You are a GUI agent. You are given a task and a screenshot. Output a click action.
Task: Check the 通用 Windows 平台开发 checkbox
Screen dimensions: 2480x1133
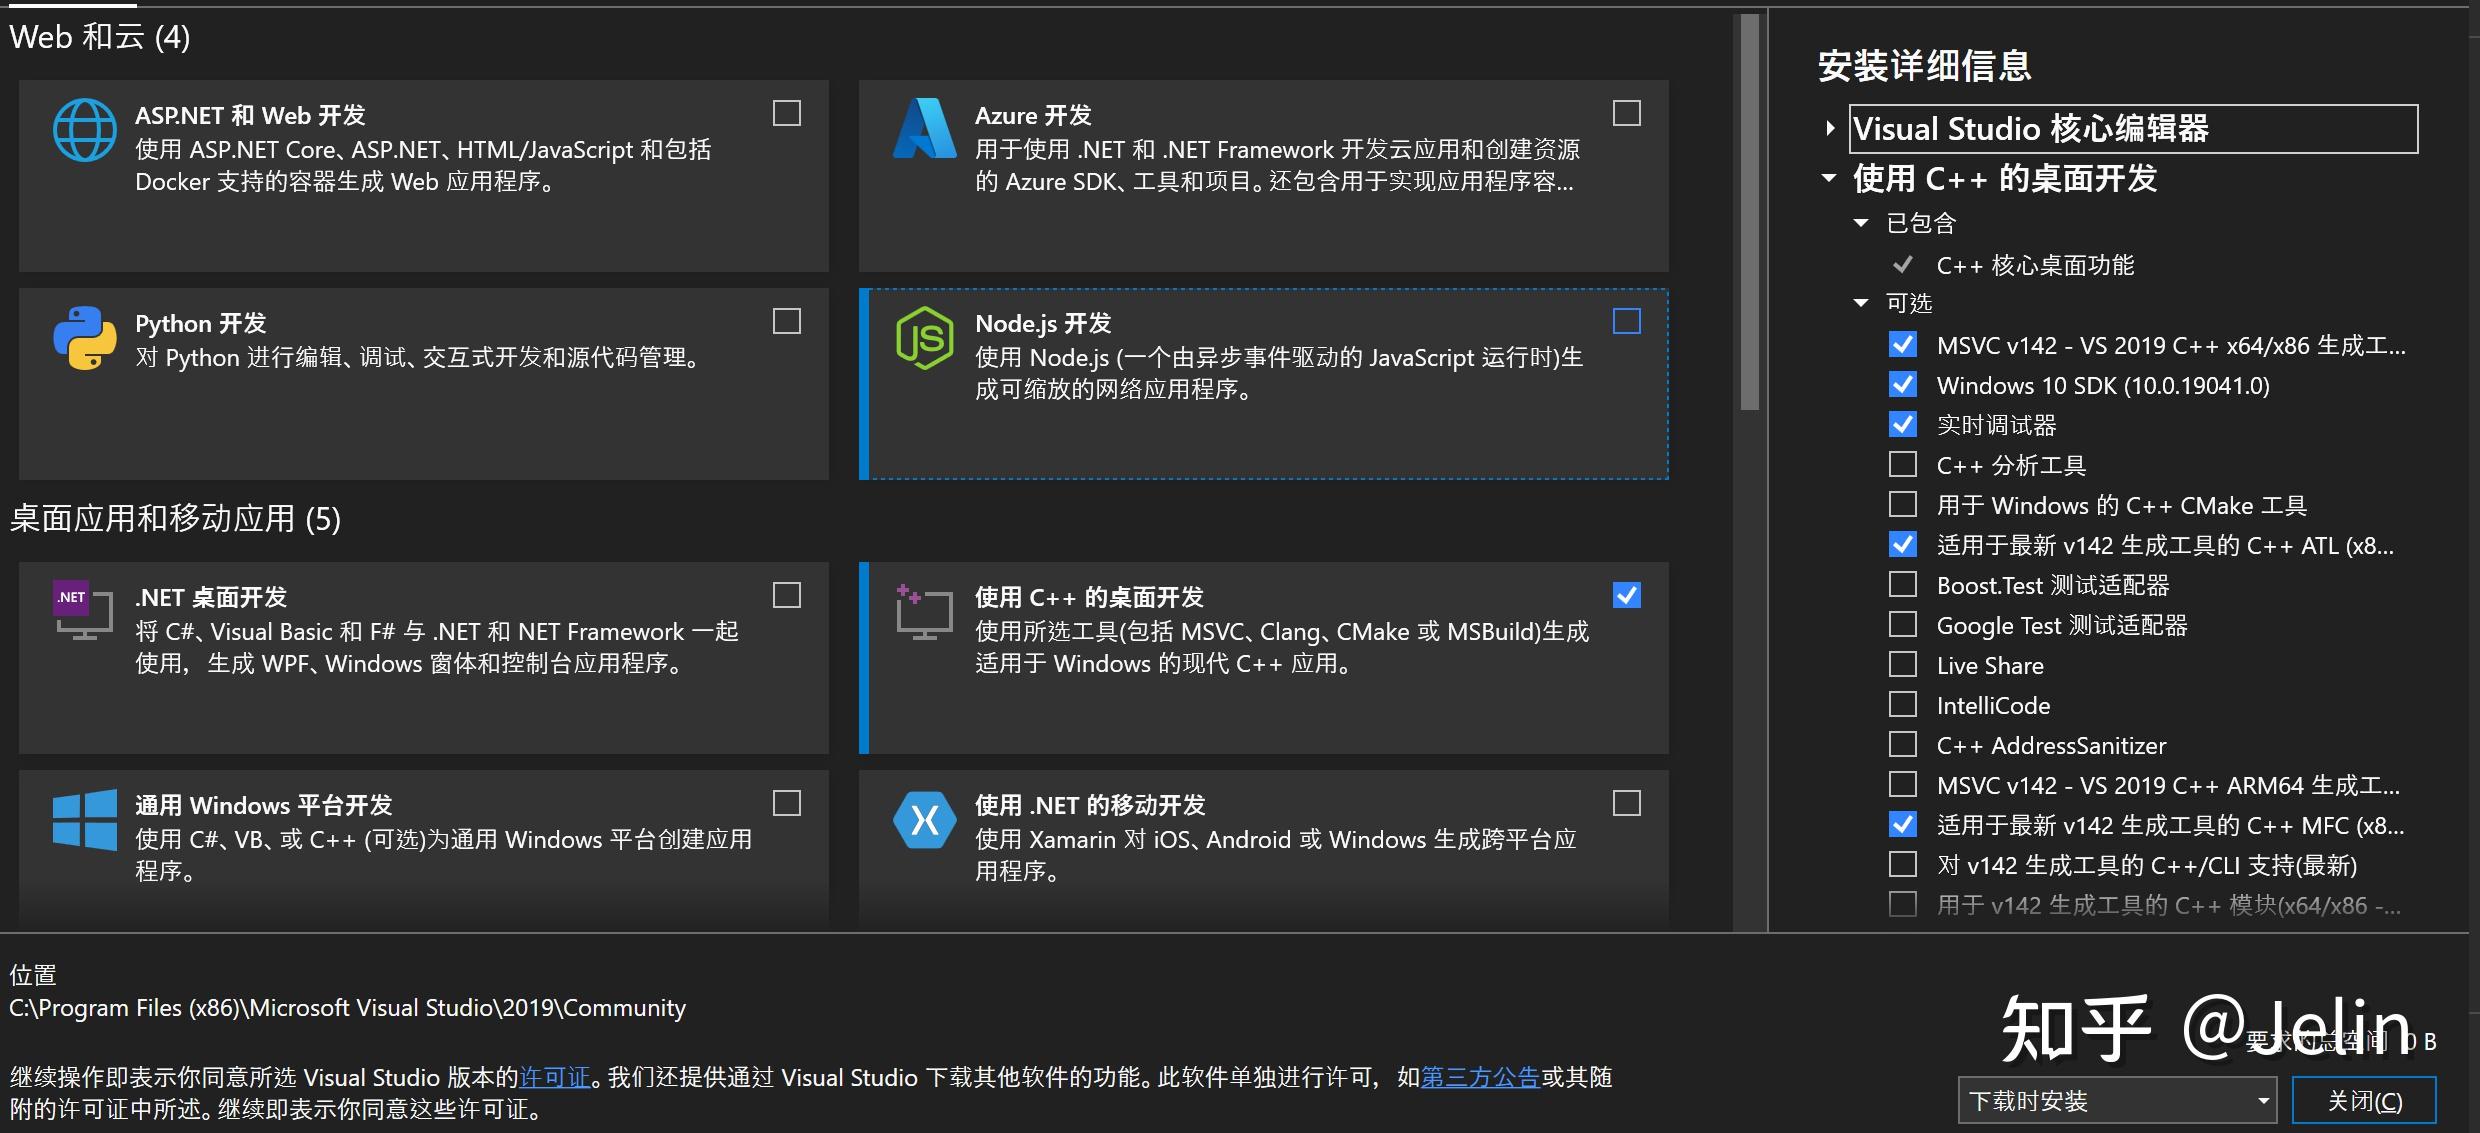click(787, 803)
